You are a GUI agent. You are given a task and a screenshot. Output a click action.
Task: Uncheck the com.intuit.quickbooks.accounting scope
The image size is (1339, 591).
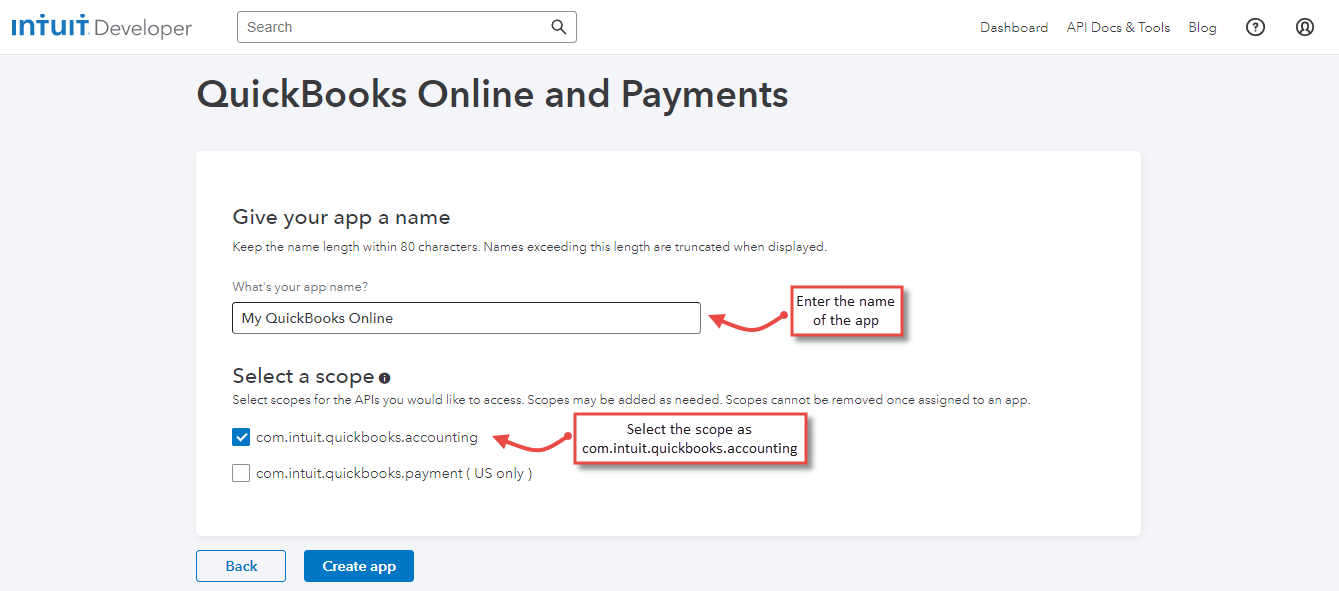click(241, 437)
